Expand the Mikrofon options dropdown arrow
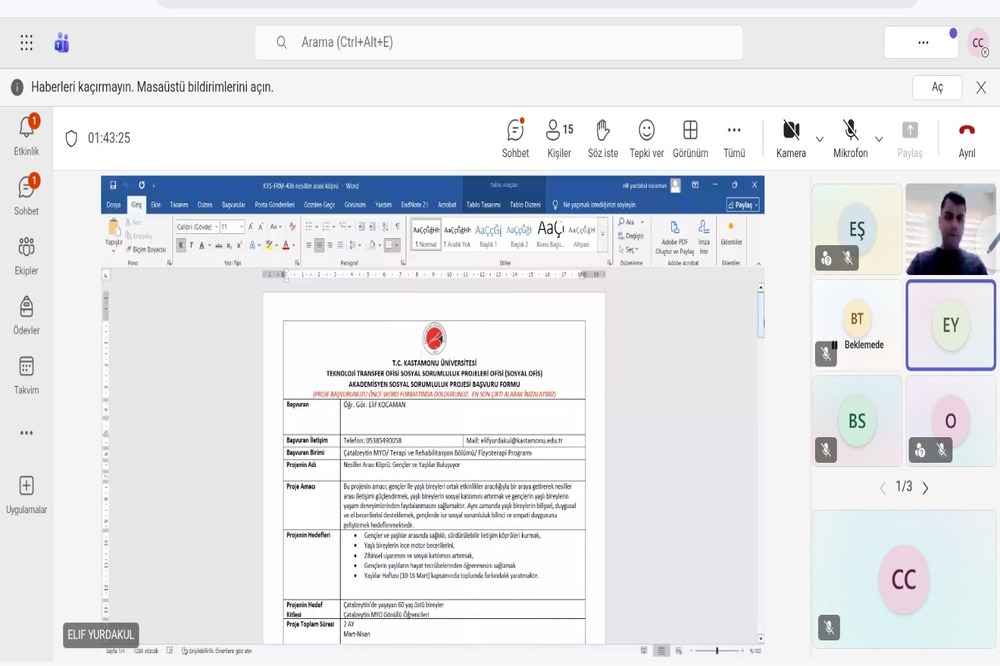This screenshot has width=1000, height=666. tap(879, 139)
